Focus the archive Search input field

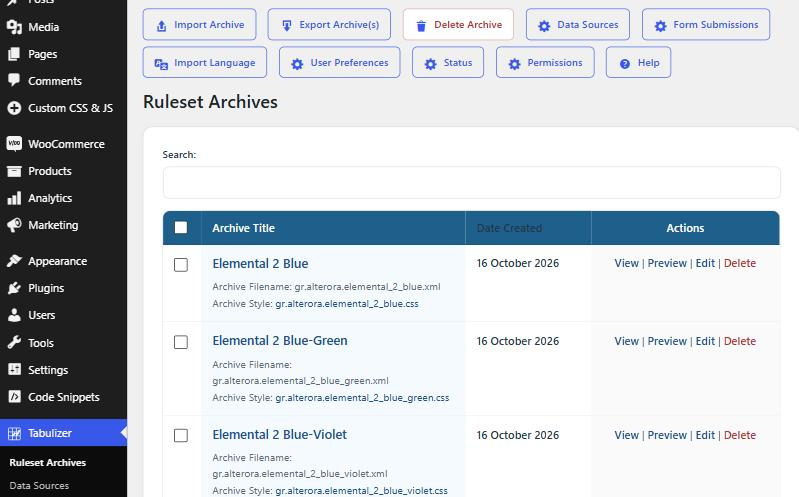coord(471,182)
